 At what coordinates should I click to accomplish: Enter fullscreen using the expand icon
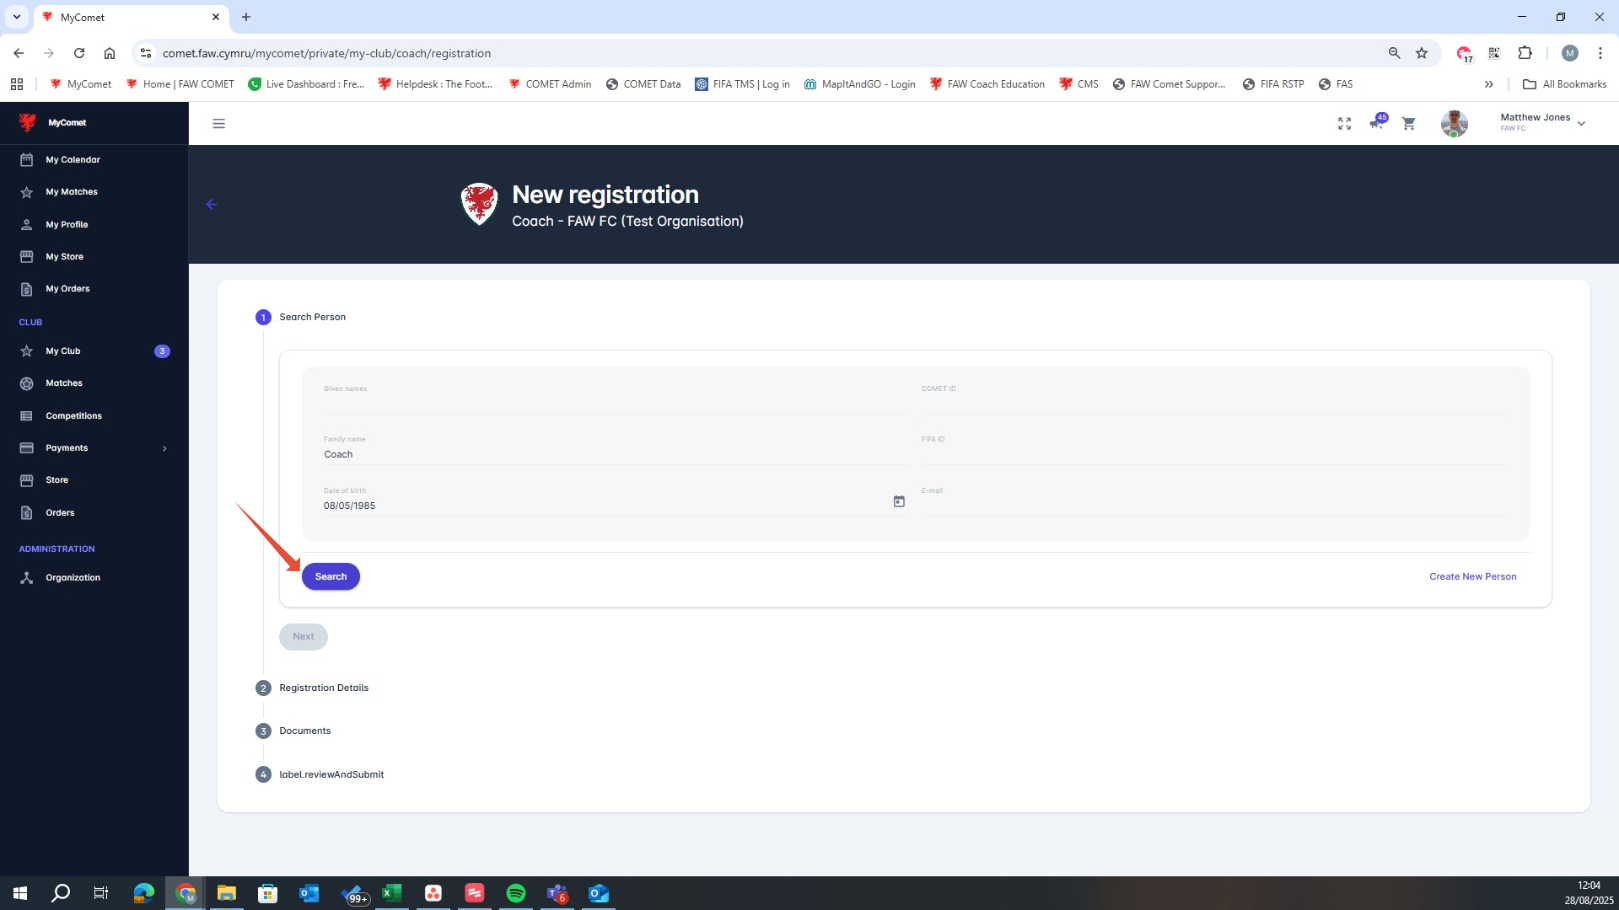(x=1344, y=124)
